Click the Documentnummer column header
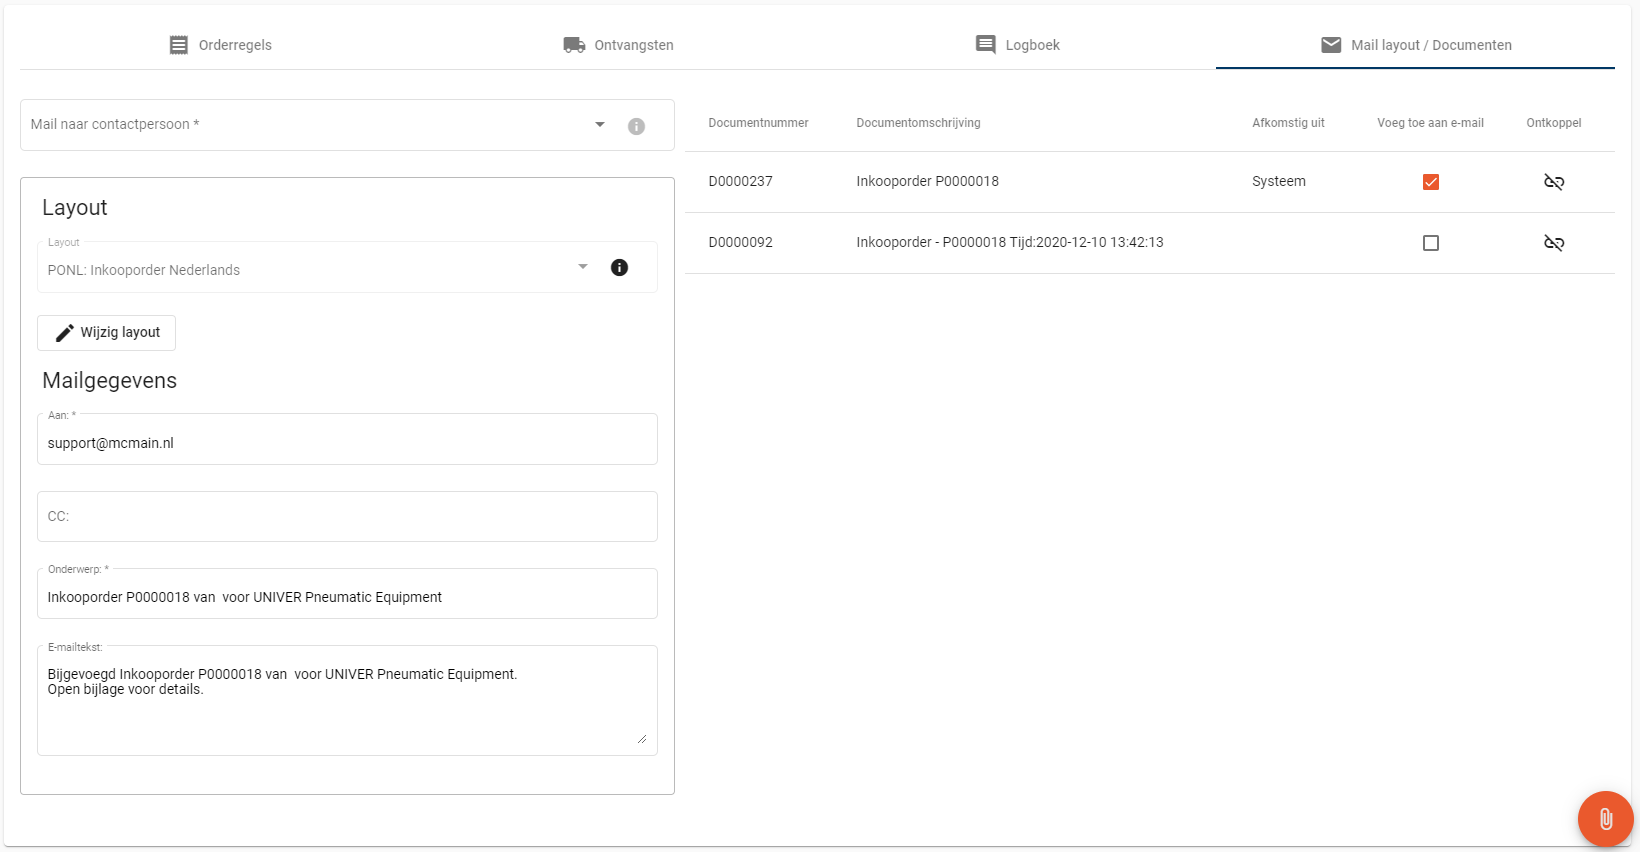Screen dimensions: 1640x852 (758, 123)
